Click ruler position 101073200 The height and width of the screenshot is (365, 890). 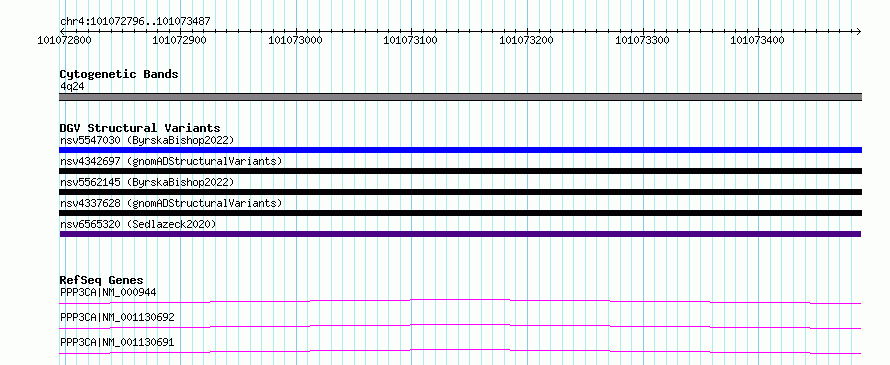[526, 40]
